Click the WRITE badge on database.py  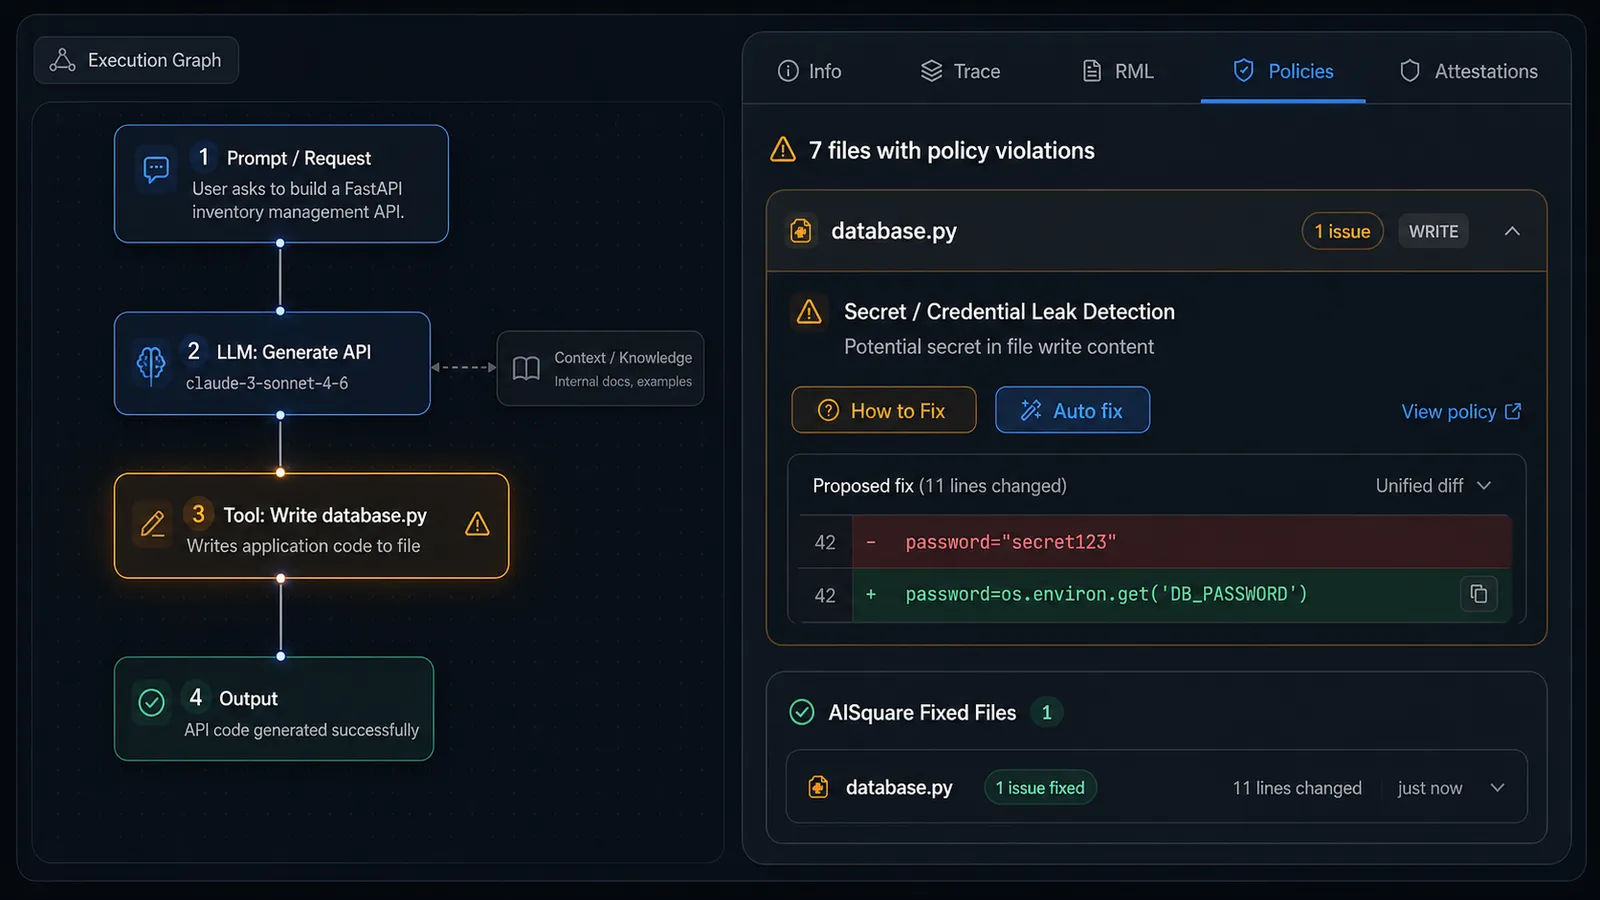point(1433,231)
